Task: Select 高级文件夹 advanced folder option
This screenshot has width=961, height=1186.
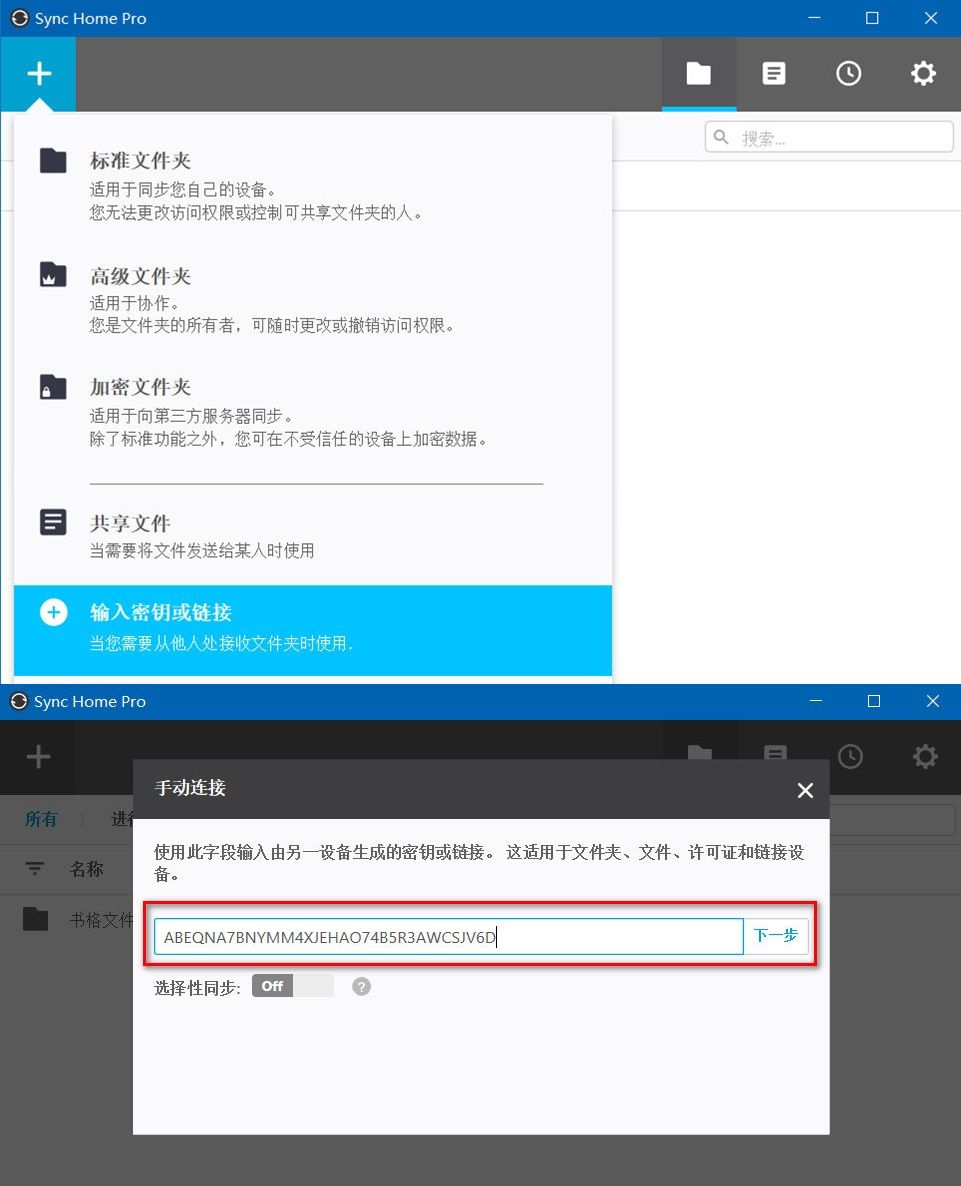Action: point(312,299)
